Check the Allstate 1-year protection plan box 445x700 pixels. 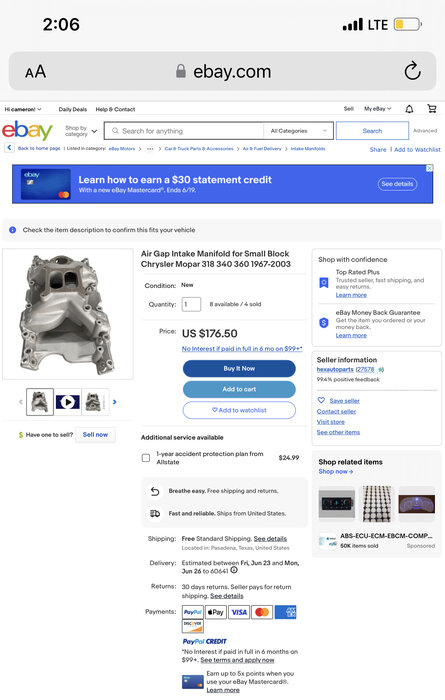146,458
